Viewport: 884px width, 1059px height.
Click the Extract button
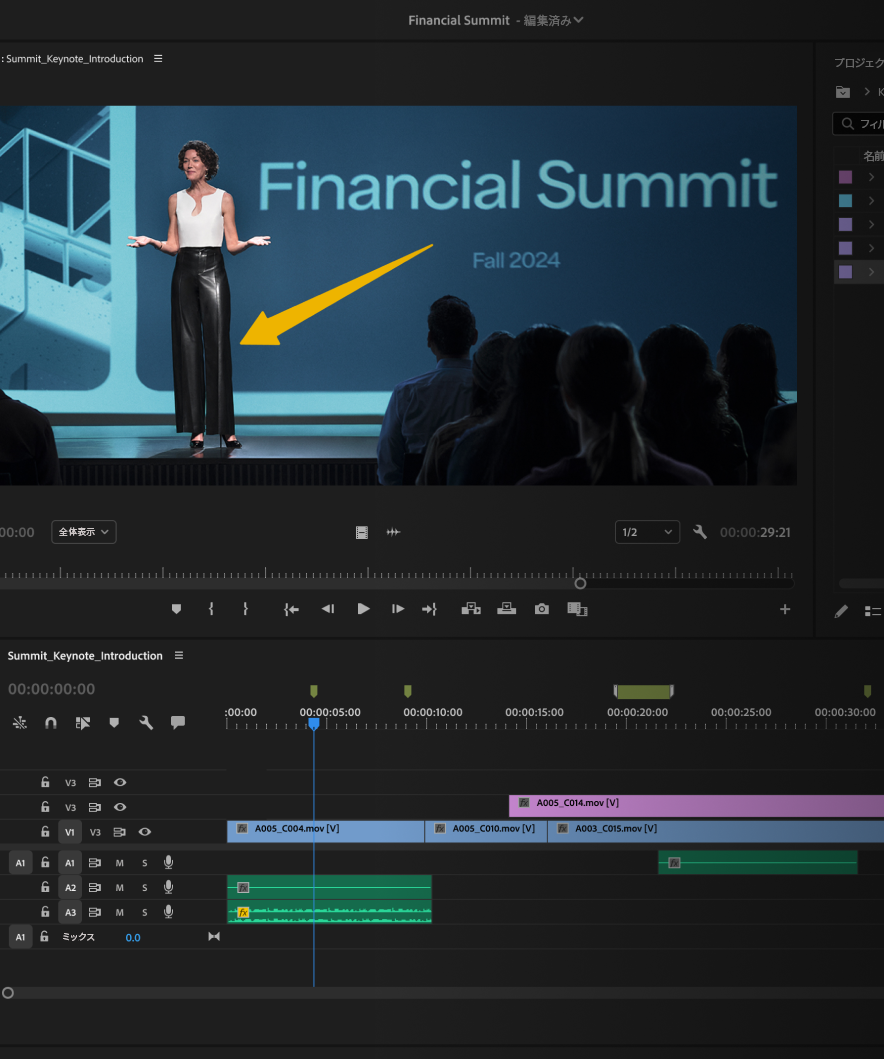(x=506, y=609)
